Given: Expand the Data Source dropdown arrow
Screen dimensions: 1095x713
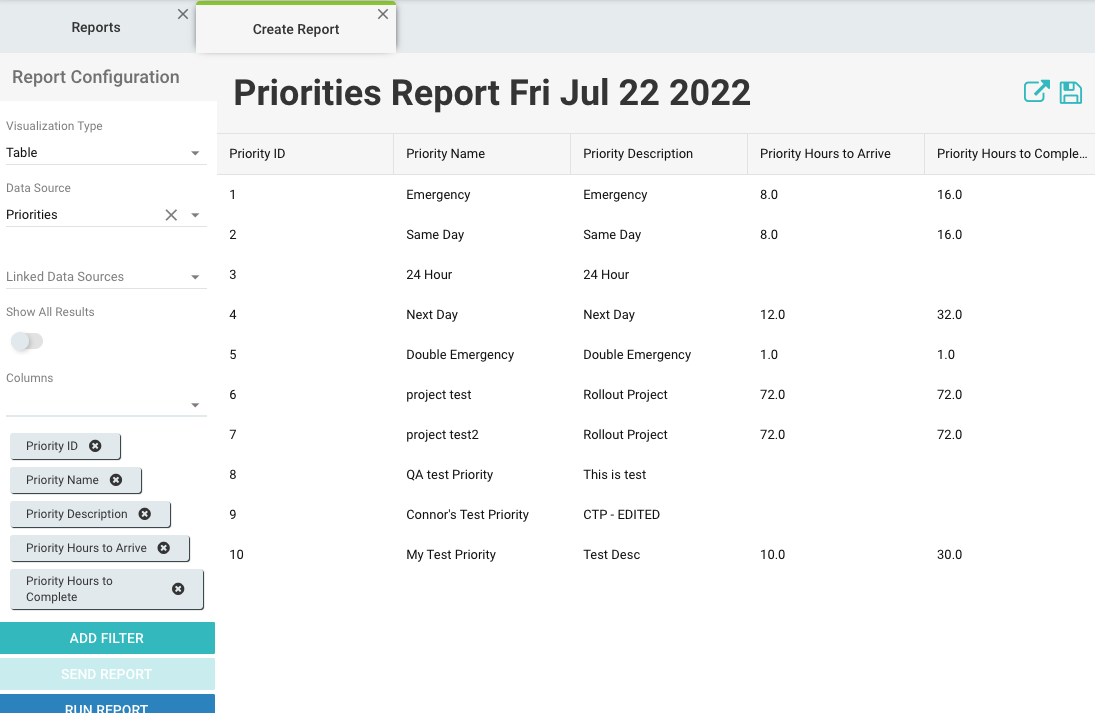Looking at the screenshot, I should tap(195, 215).
